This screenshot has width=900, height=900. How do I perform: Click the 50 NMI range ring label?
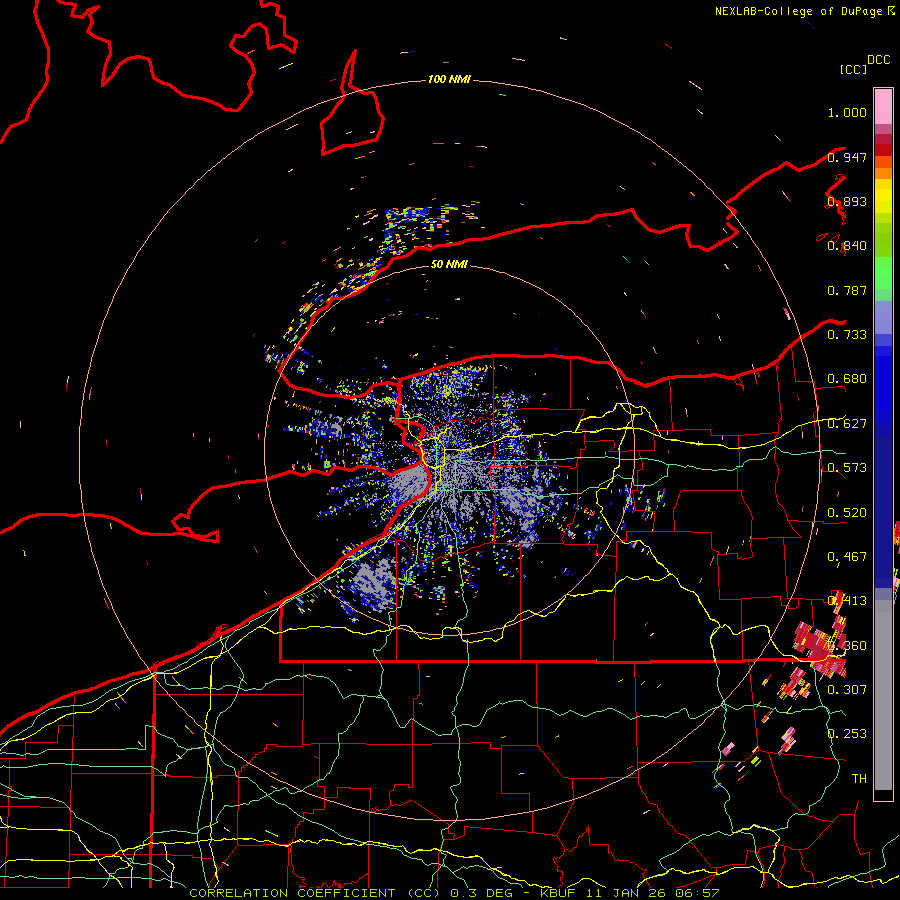[449, 264]
